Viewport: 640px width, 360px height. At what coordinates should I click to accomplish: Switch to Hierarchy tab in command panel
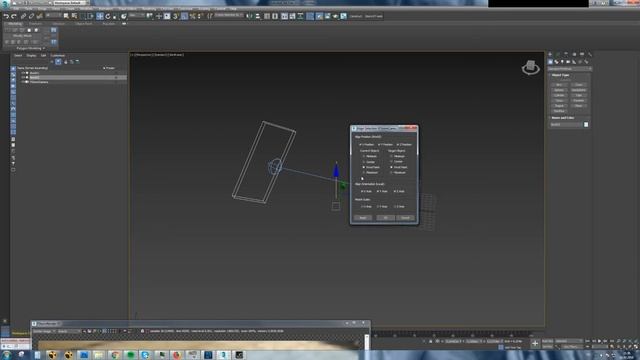[566, 54]
